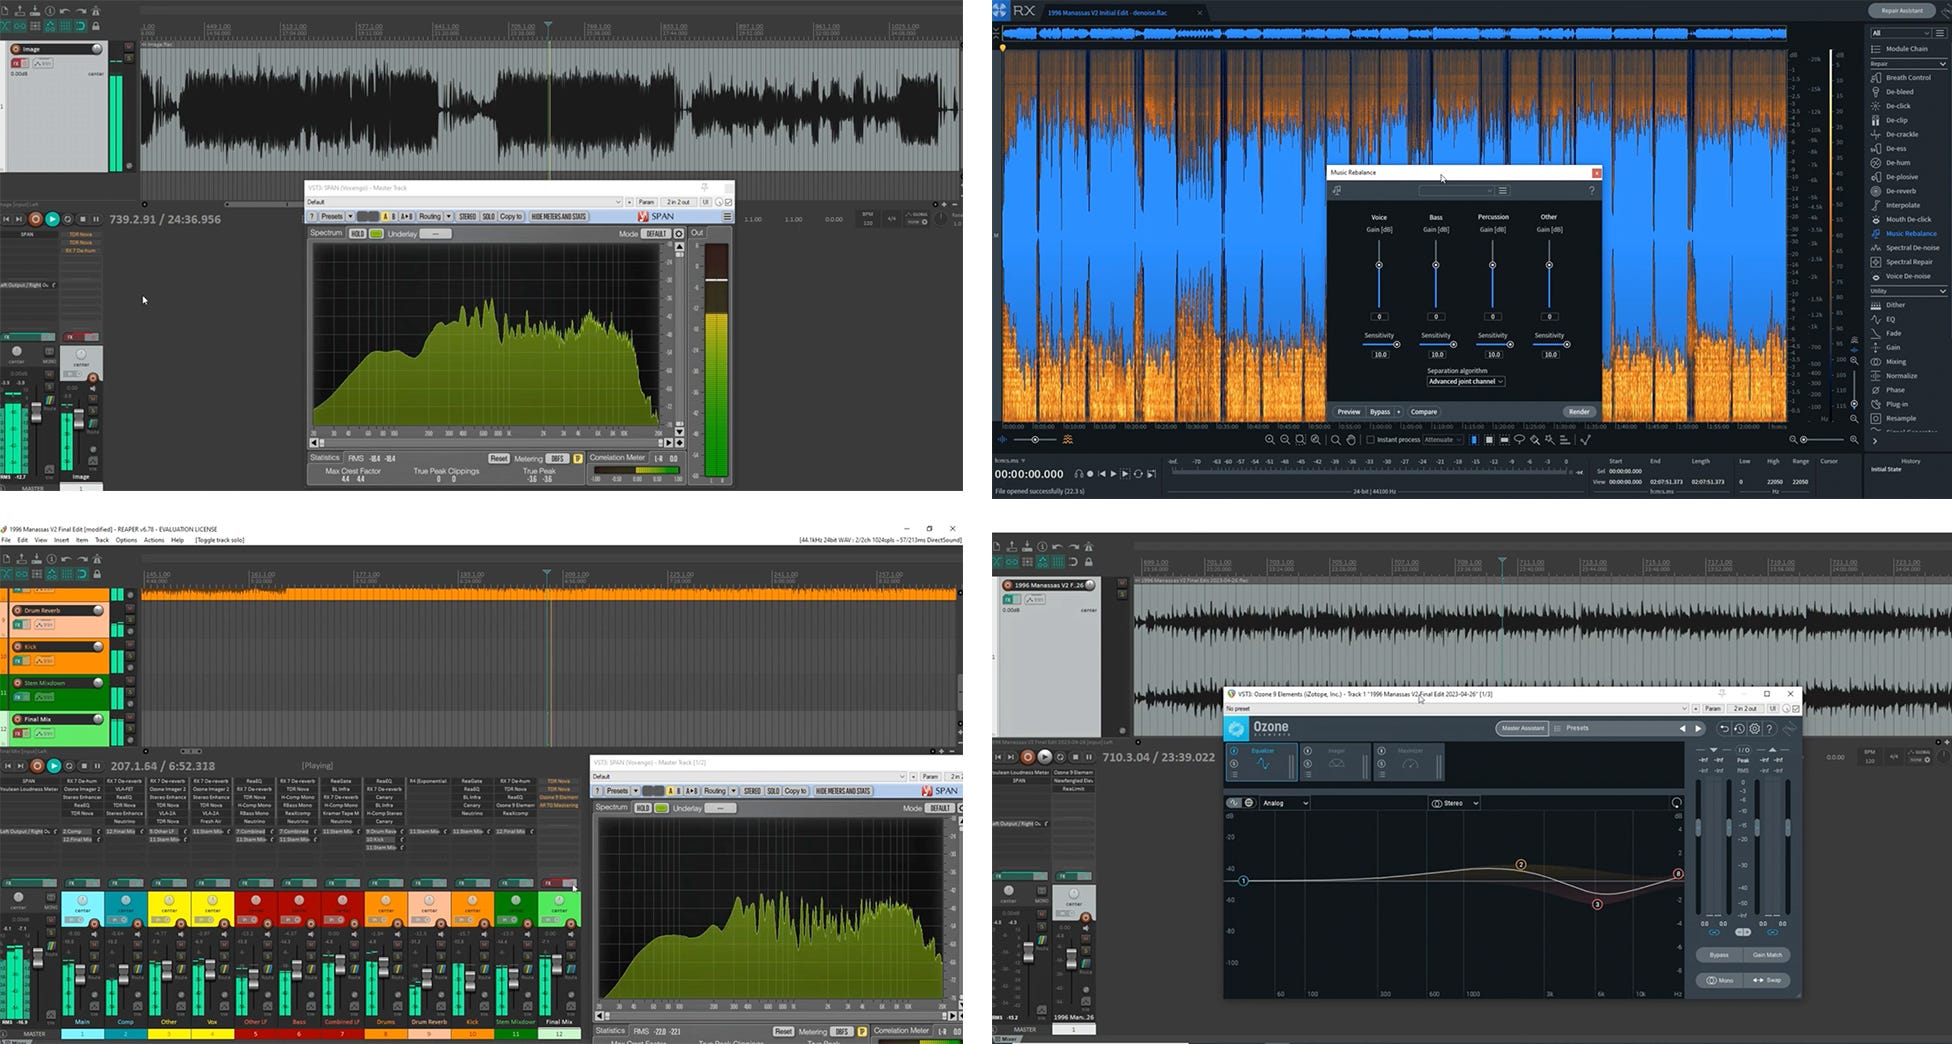This screenshot has width=1952, height=1044.
Task: Toggle Bypass in the Ozone window
Action: [1719, 955]
